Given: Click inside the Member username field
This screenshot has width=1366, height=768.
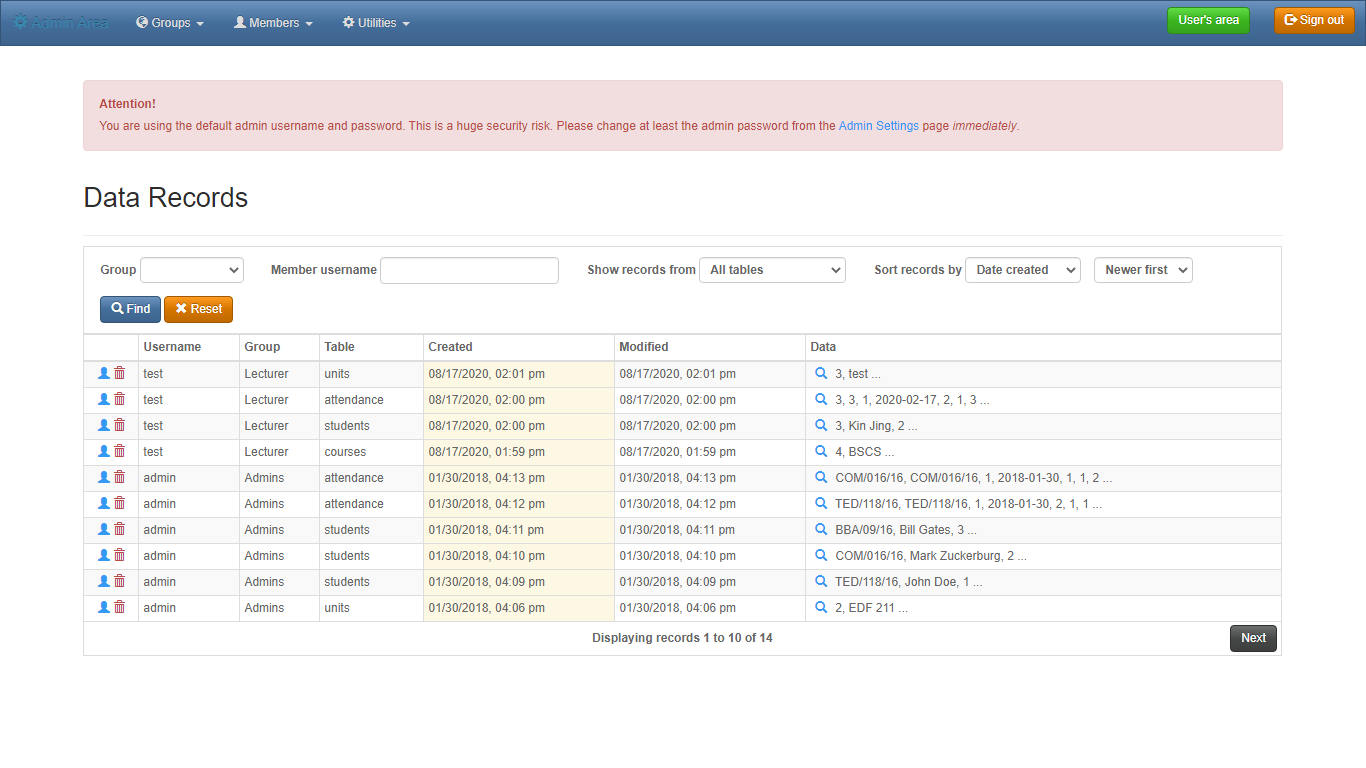Looking at the screenshot, I should [x=469, y=270].
